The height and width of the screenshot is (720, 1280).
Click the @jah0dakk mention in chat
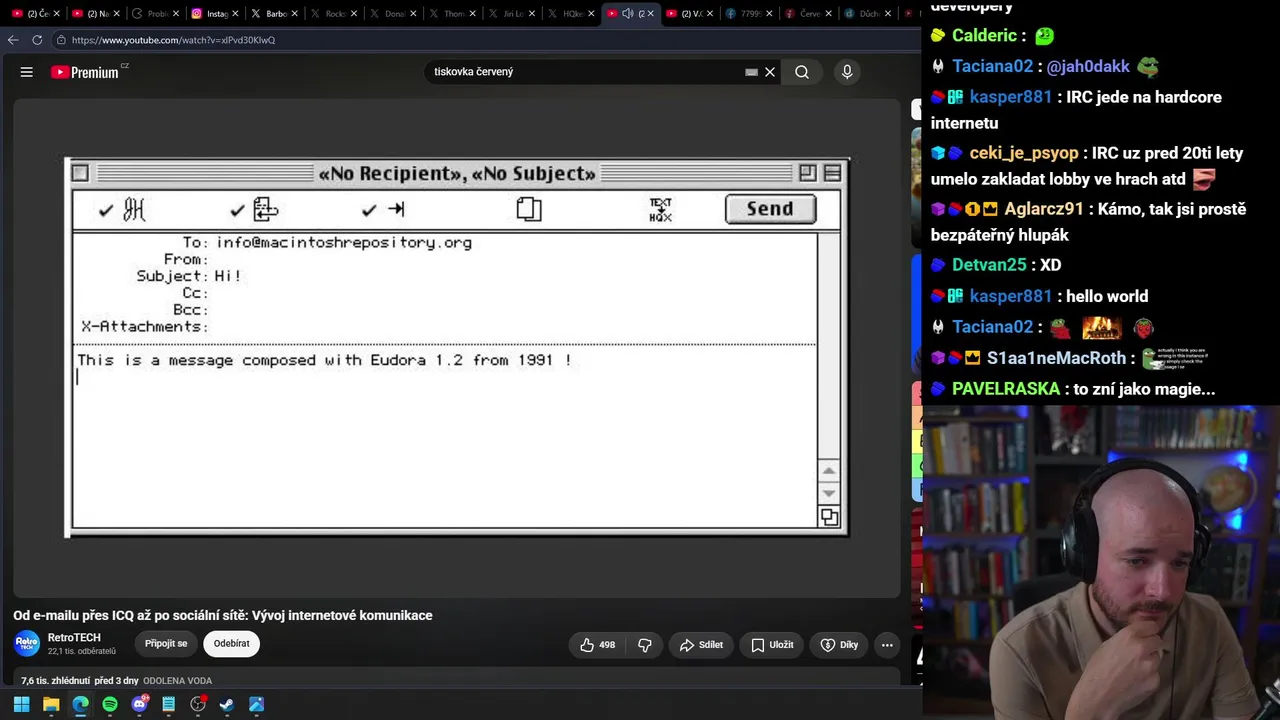pos(1088,67)
